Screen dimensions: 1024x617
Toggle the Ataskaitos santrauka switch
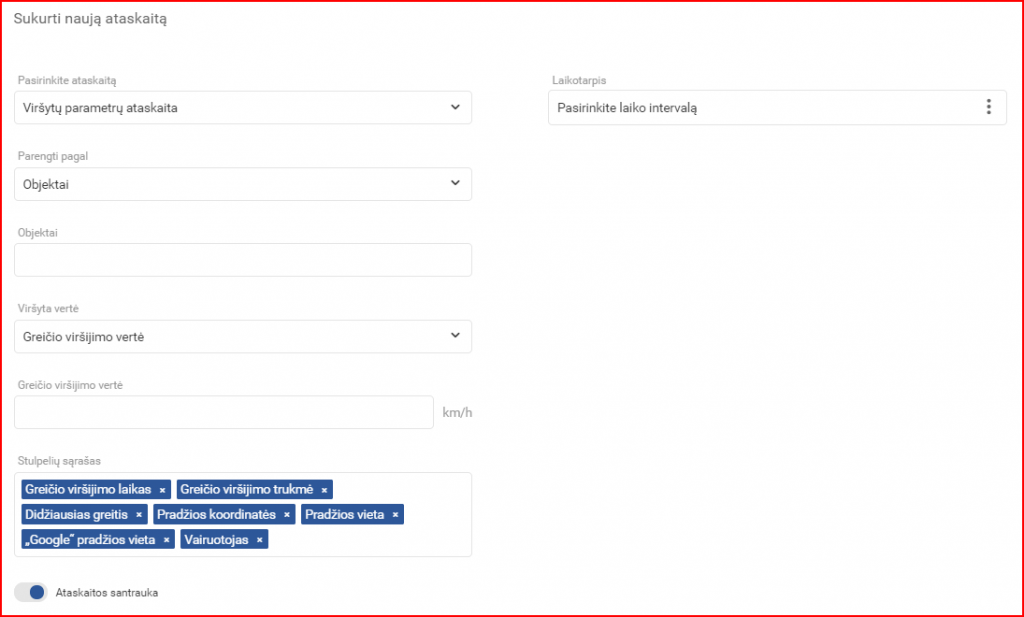31,592
